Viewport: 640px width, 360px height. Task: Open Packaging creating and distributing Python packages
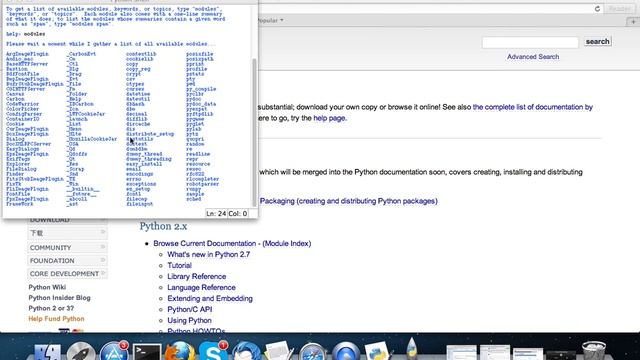coord(349,201)
